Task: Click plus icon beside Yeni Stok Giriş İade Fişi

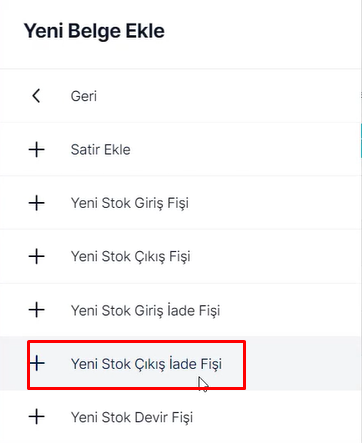Action: (36, 310)
